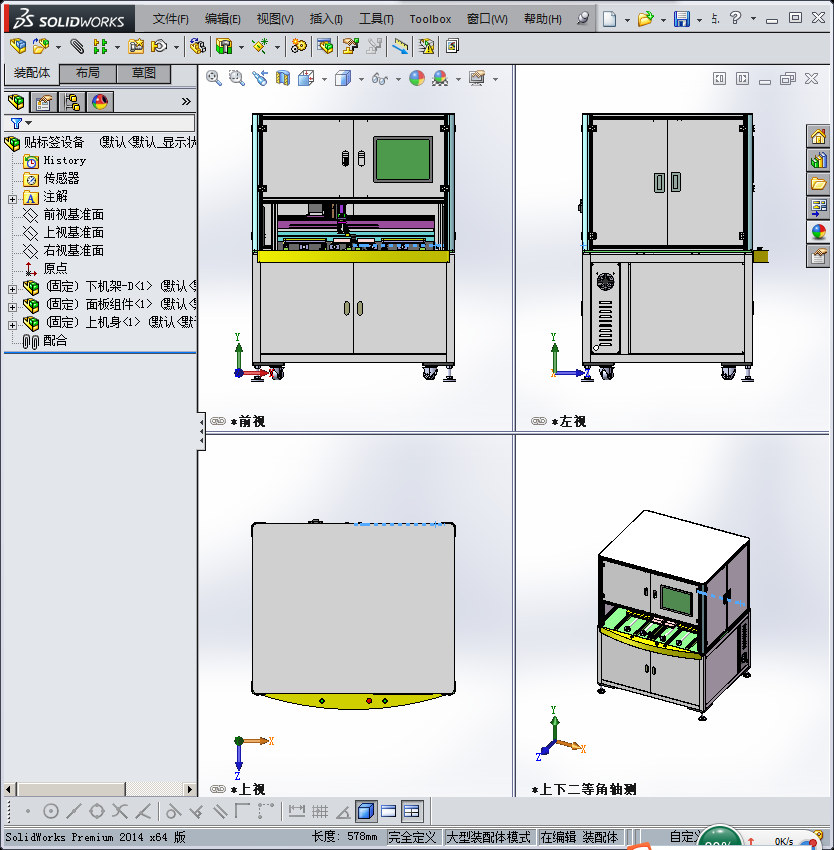Viewport: 834px width, 850px height.
Task: Switch to the 布局 tab
Action: coord(87,73)
